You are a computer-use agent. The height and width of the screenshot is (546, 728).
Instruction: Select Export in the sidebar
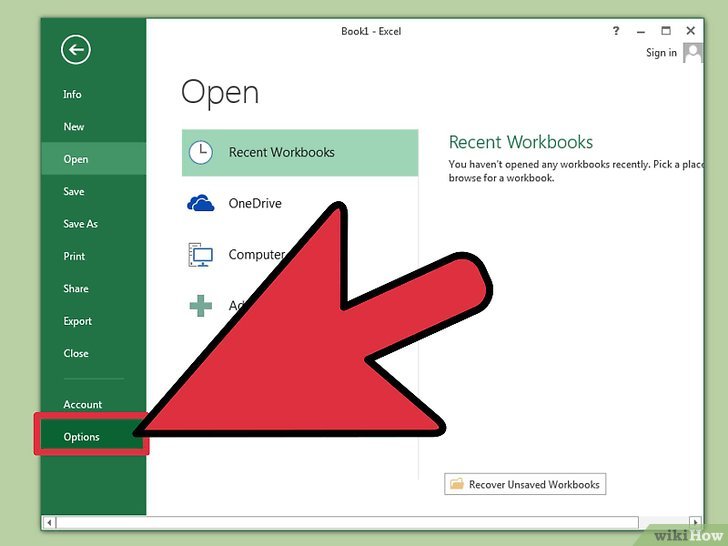tap(78, 321)
